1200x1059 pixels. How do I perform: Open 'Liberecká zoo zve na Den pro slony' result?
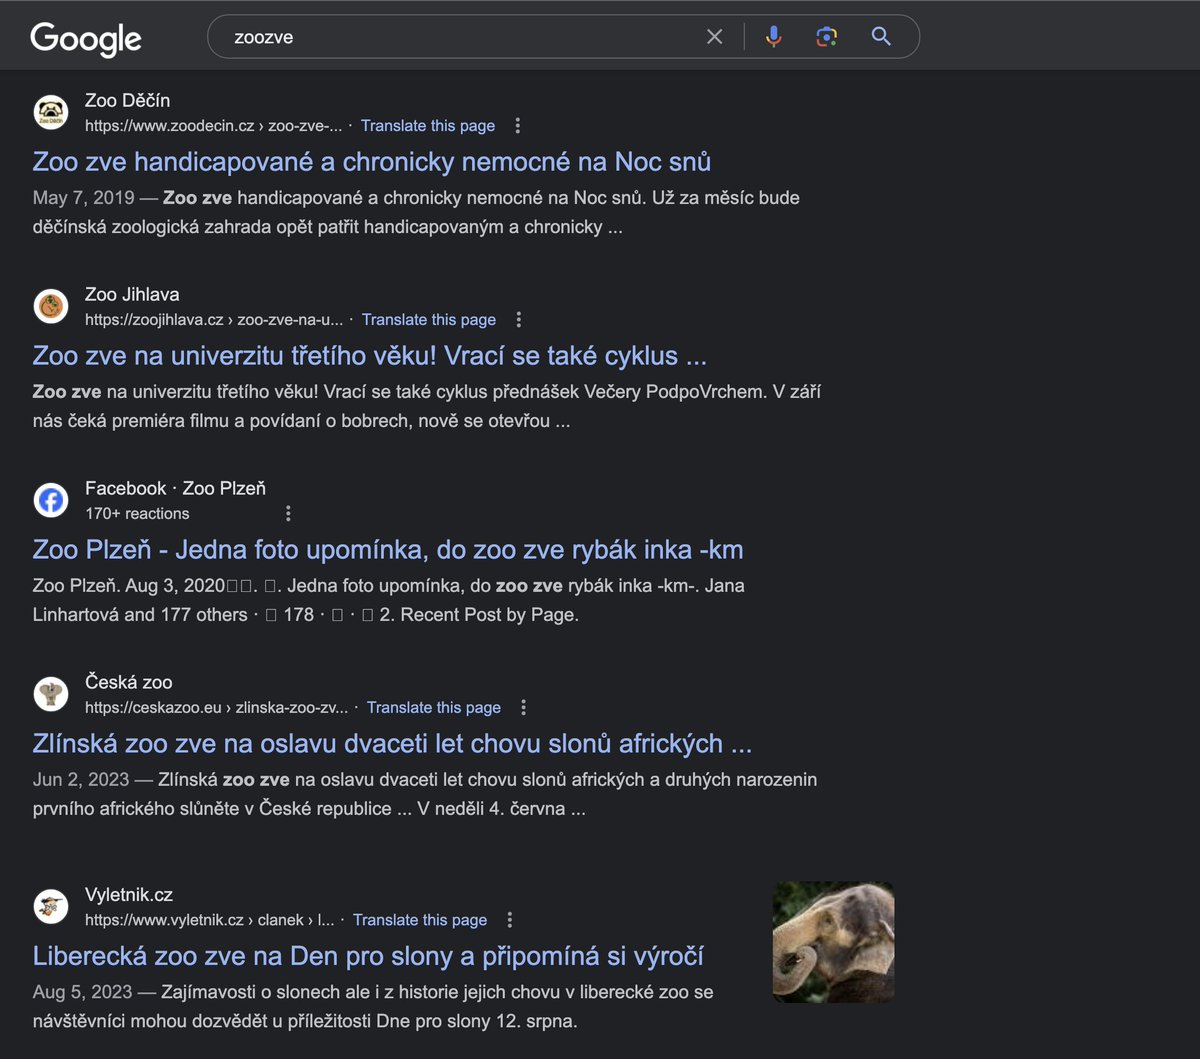tap(368, 956)
